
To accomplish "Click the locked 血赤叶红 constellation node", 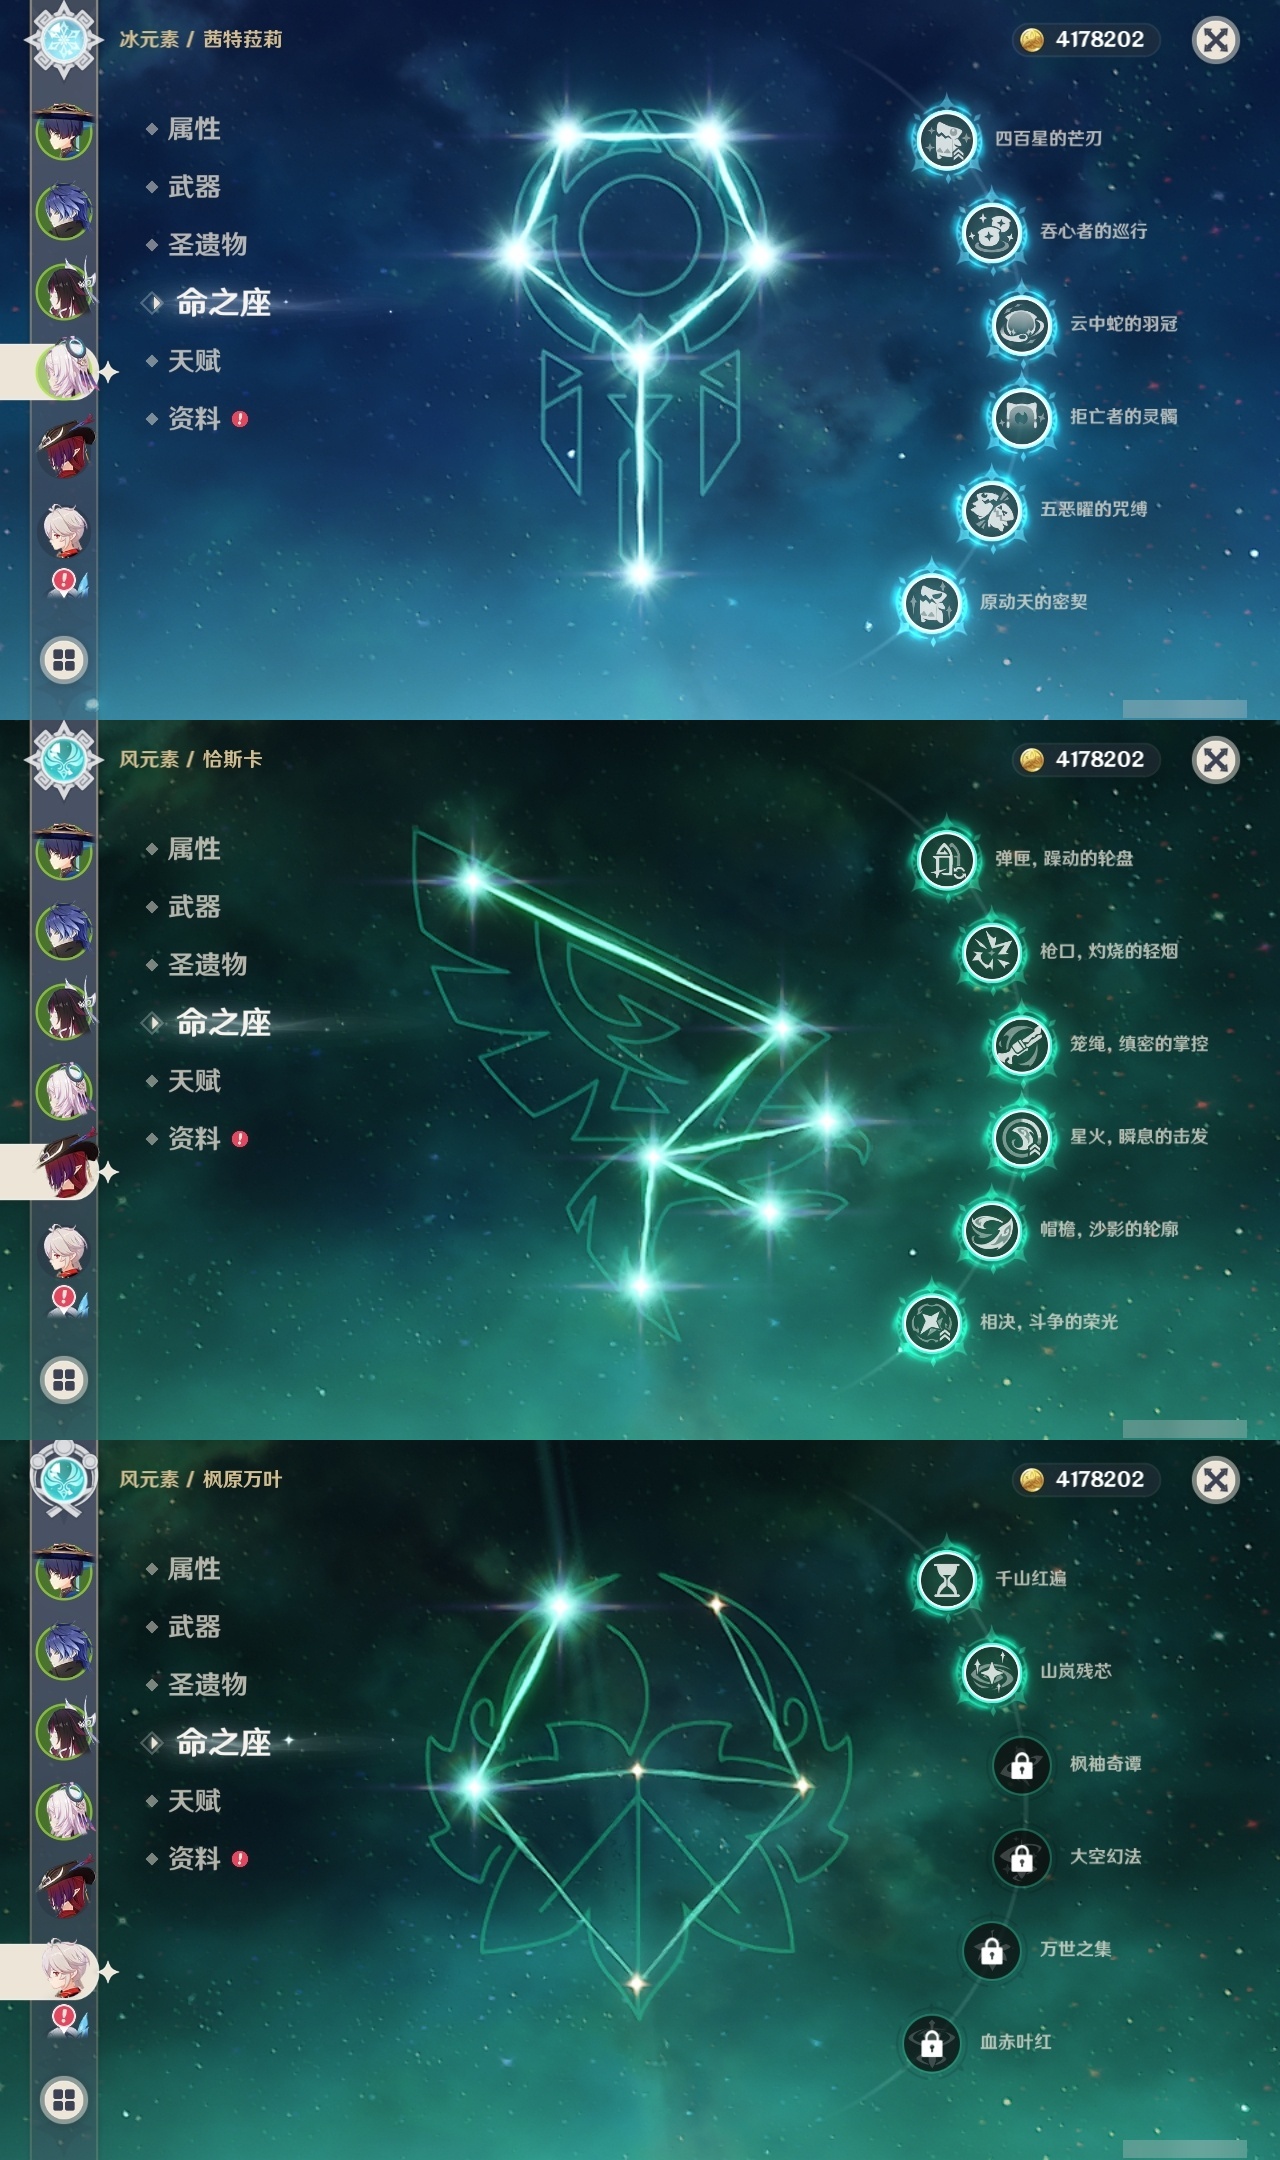I will (x=931, y=2043).
